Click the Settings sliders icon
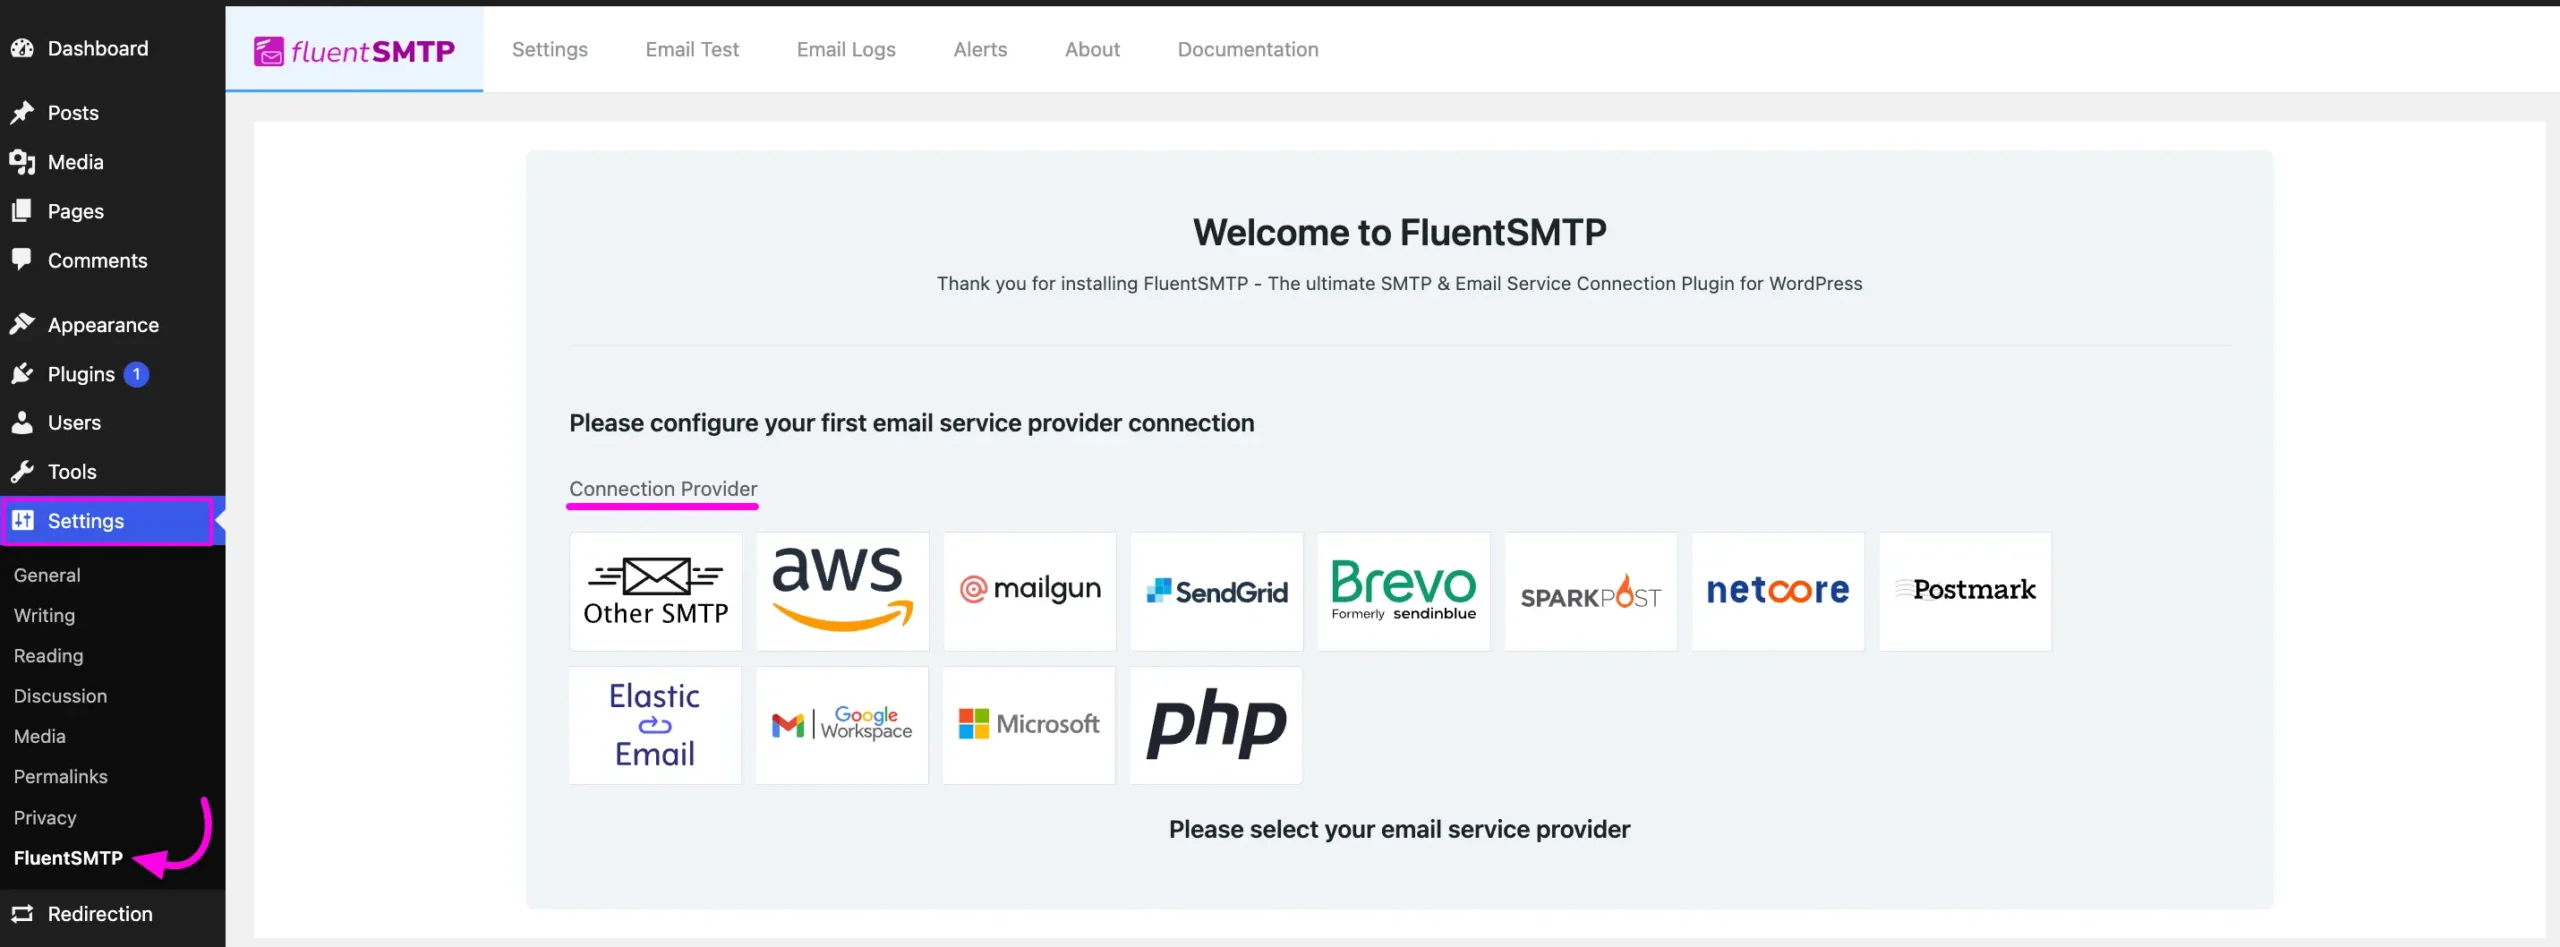This screenshot has height=947, width=2560. (22, 520)
